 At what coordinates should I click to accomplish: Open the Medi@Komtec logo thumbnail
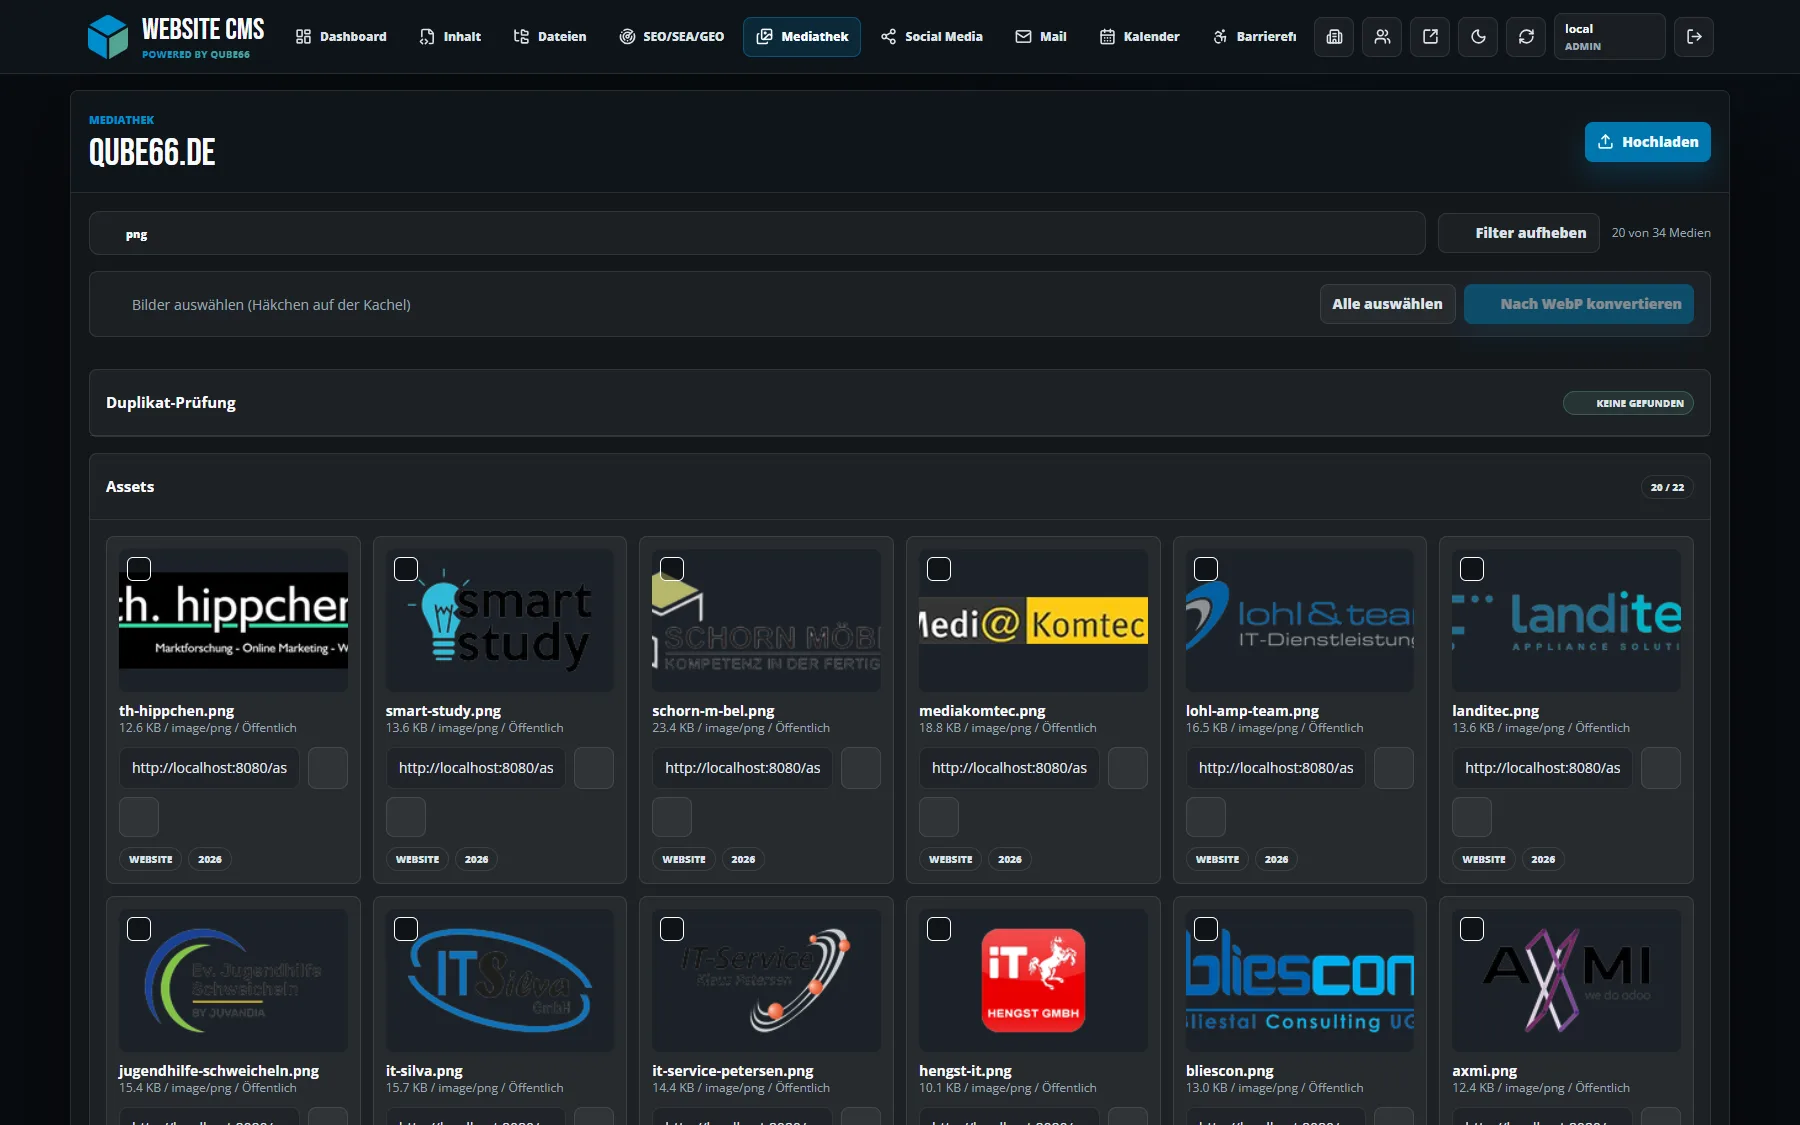pyautogui.click(x=1033, y=621)
